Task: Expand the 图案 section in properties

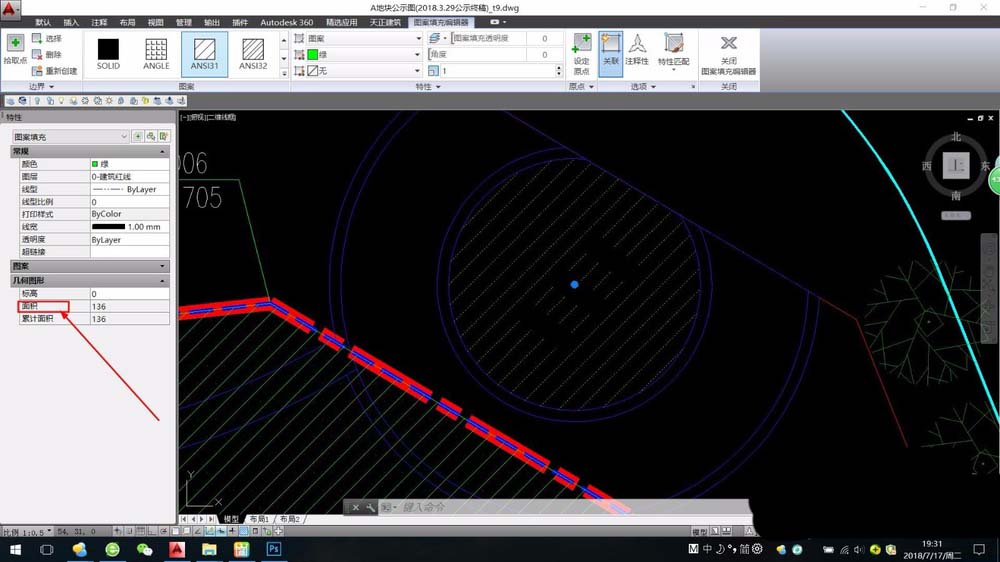Action: pos(163,266)
